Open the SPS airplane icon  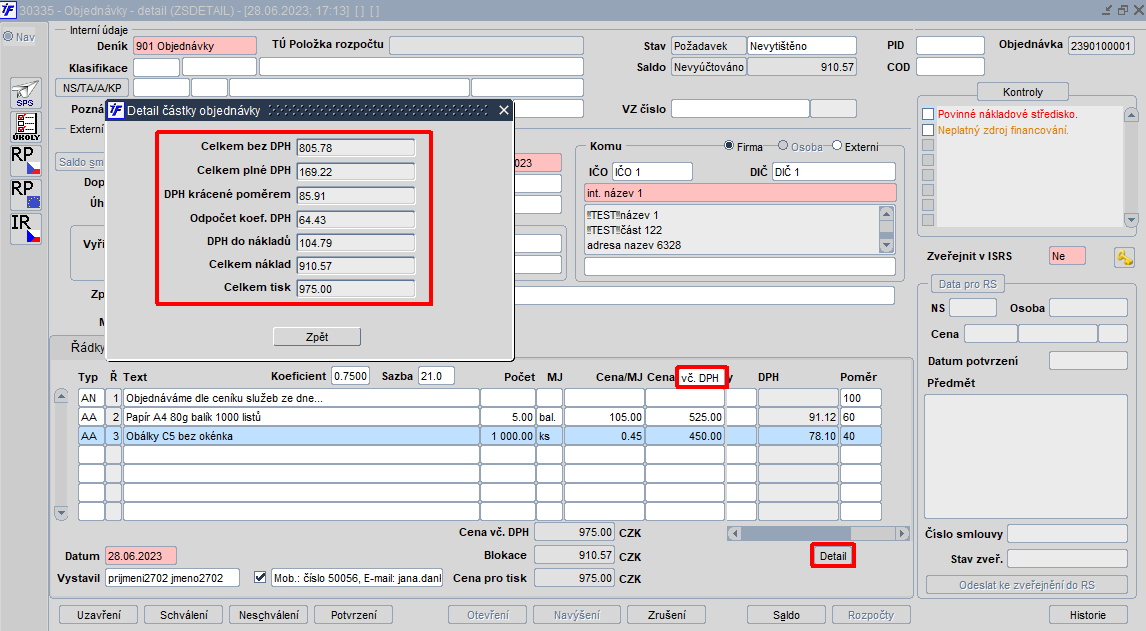click(25, 94)
